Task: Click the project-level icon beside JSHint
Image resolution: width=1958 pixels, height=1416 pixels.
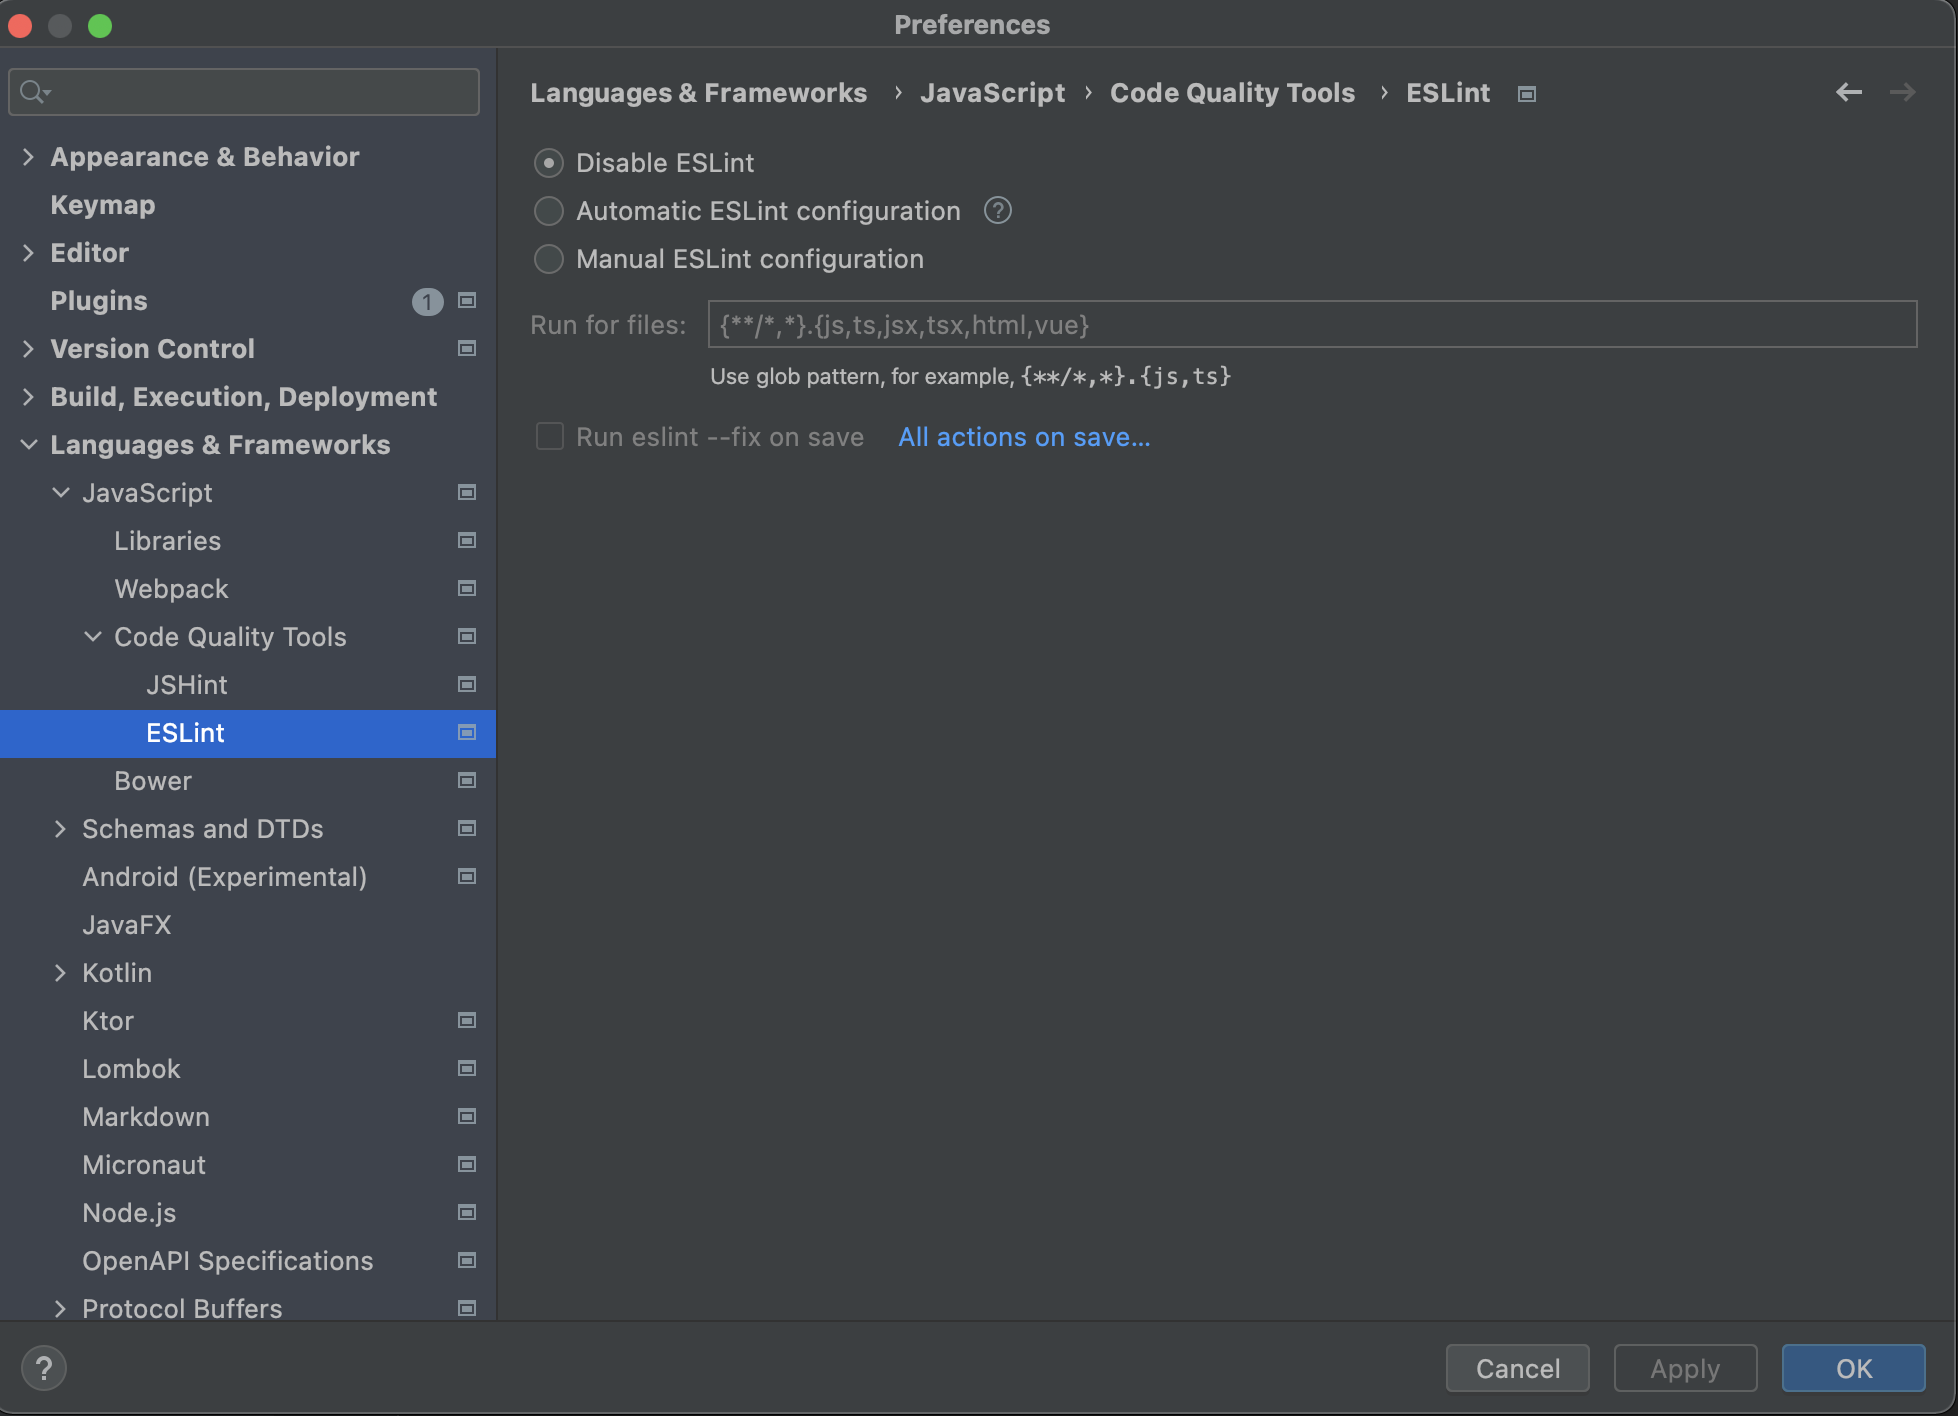Action: (x=467, y=684)
